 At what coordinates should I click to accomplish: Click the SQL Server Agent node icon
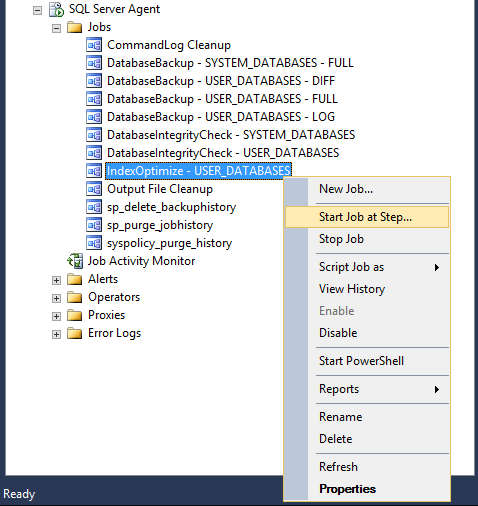click(x=56, y=9)
